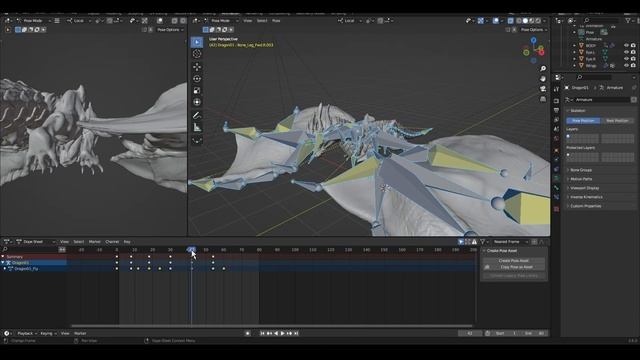Toggle Only Show Selected in dope sheet header
Viewport: 640px width, 360px height.
point(461,242)
